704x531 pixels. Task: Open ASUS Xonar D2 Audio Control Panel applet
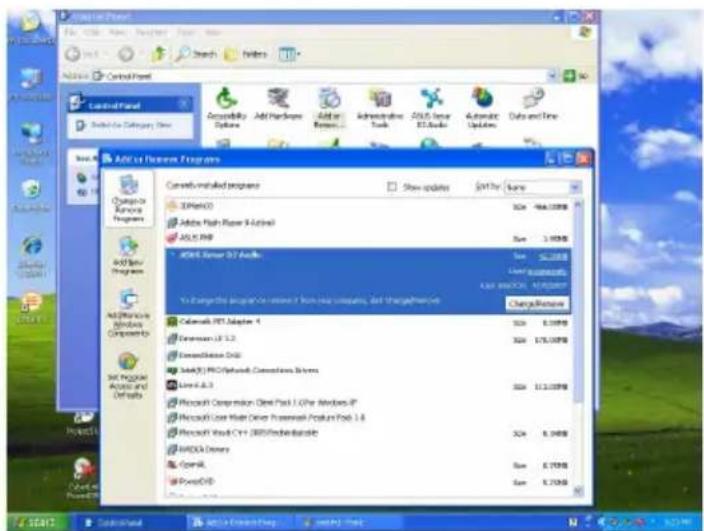tap(431, 108)
